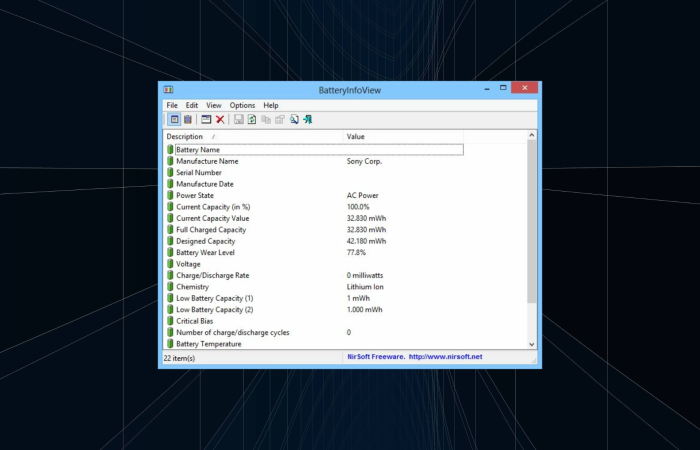The height and width of the screenshot is (450, 700).
Task: Select the Low Battery Capacity (2) row
Action: pos(315,309)
